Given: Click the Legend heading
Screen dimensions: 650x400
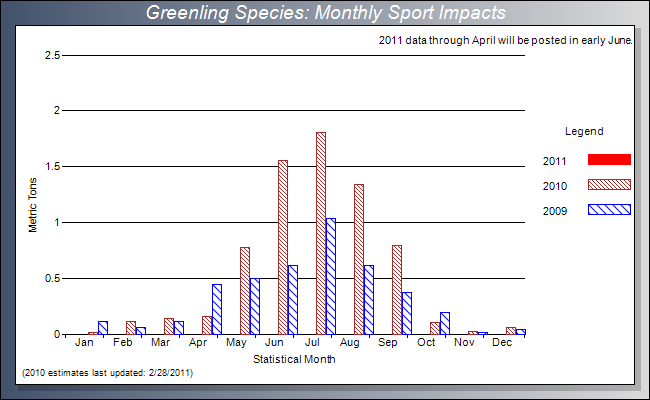Looking at the screenshot, I should [584, 131].
